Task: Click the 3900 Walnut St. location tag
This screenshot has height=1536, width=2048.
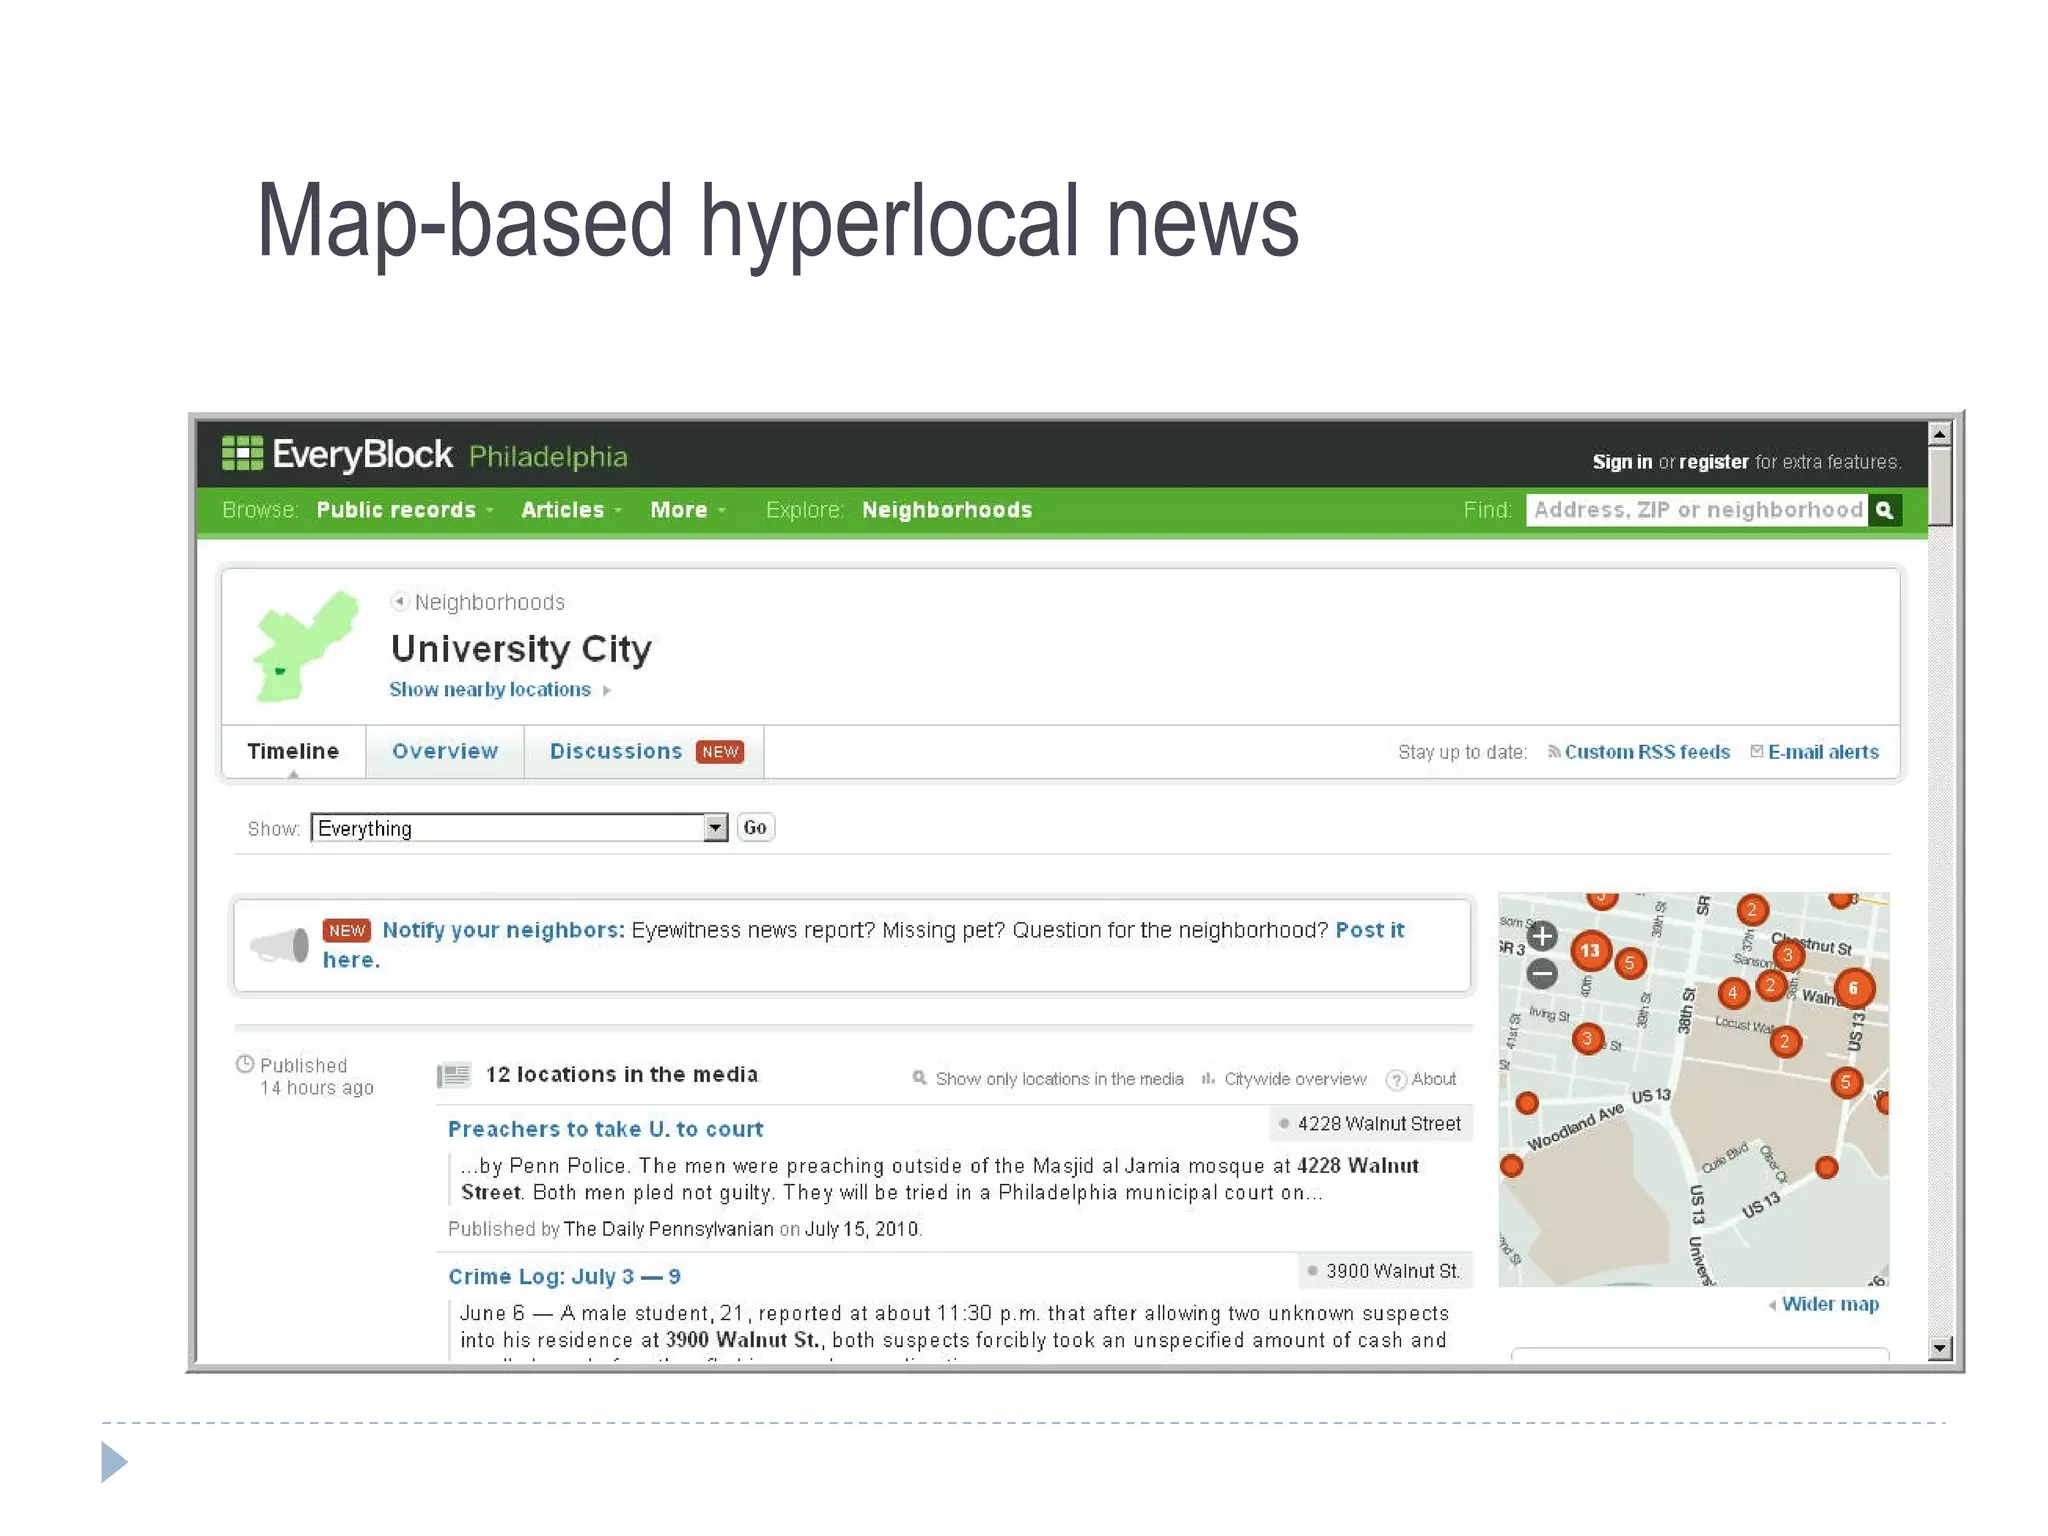Action: pos(1385,1271)
